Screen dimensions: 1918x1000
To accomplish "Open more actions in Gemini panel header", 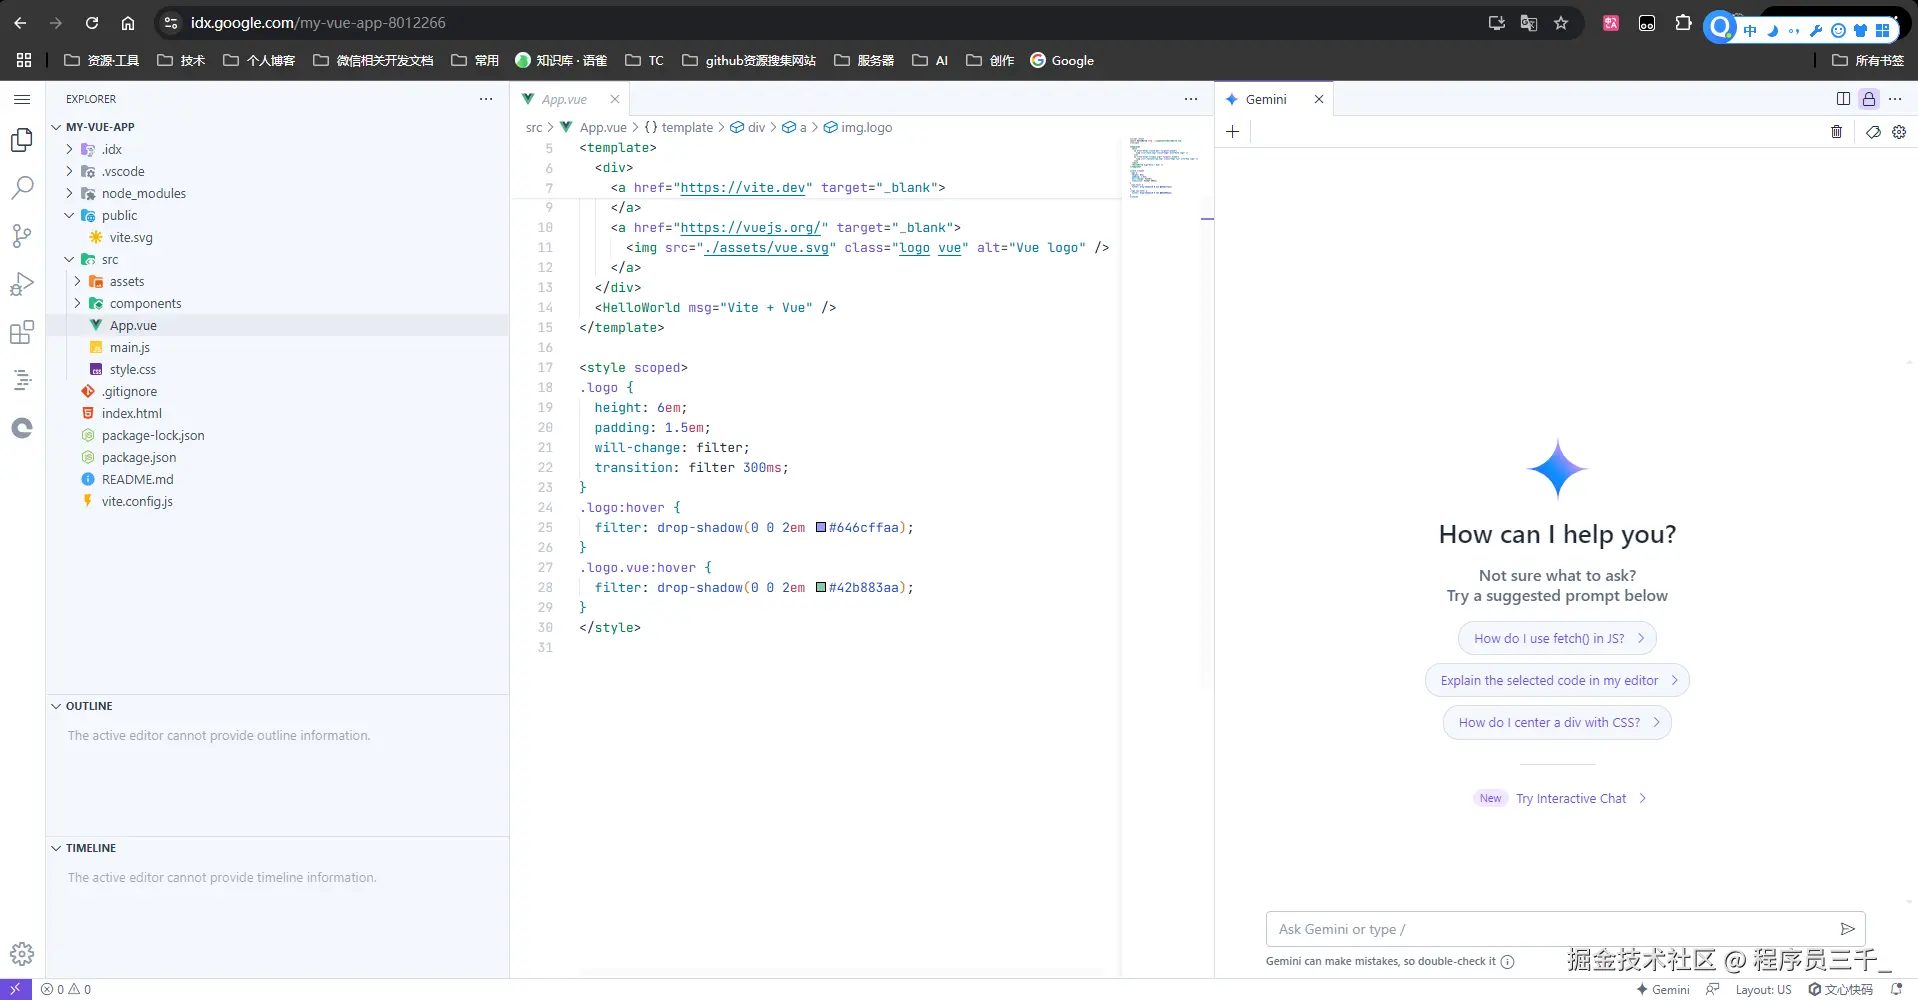I will 1895,99.
